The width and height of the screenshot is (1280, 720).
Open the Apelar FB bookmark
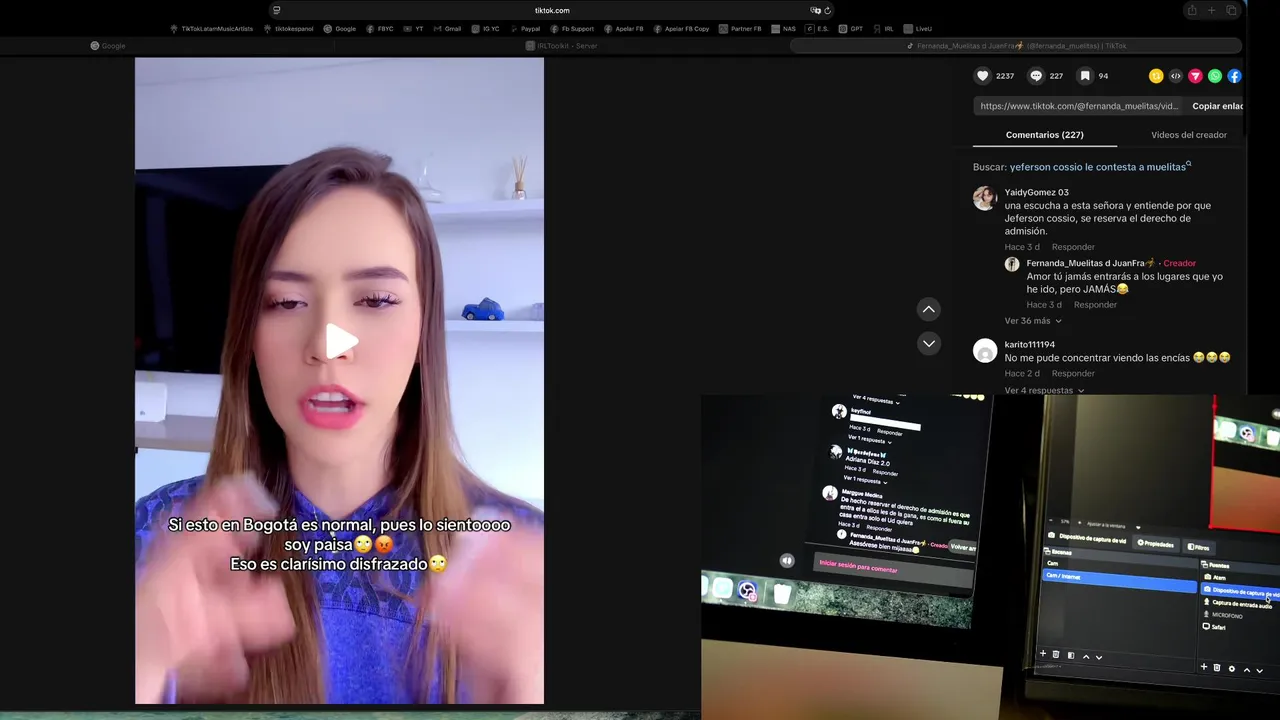(624, 29)
